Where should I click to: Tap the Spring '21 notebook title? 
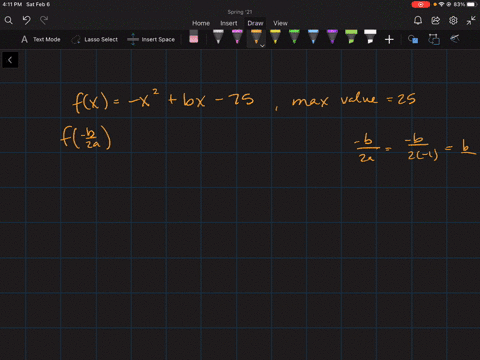[x=240, y=12]
